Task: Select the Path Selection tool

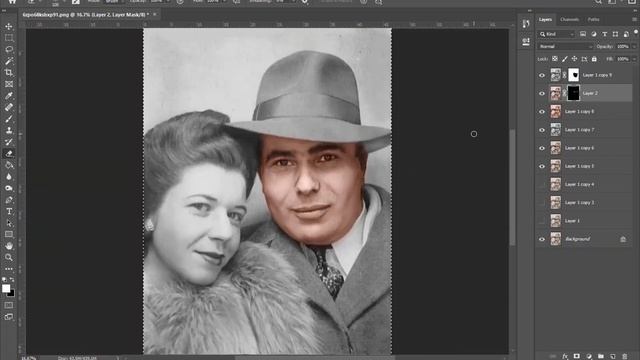Action: 9,223
